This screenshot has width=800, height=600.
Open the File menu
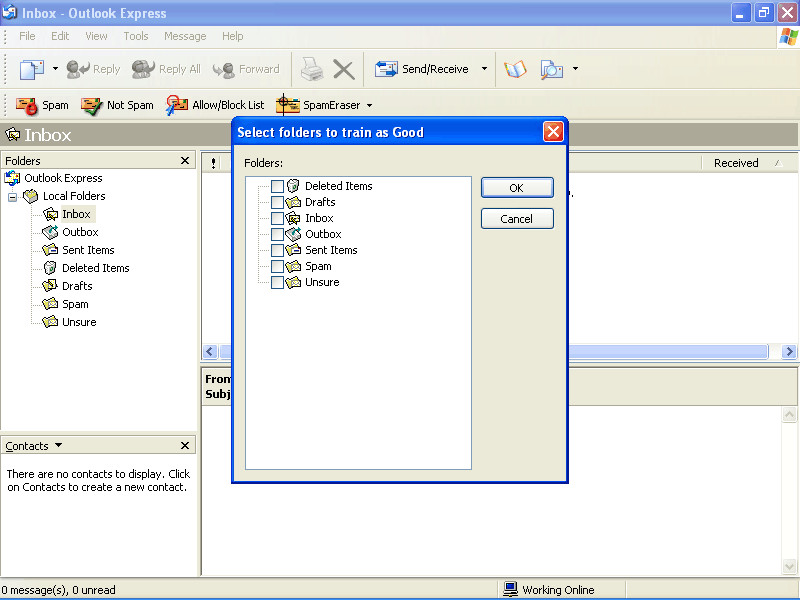coord(27,36)
